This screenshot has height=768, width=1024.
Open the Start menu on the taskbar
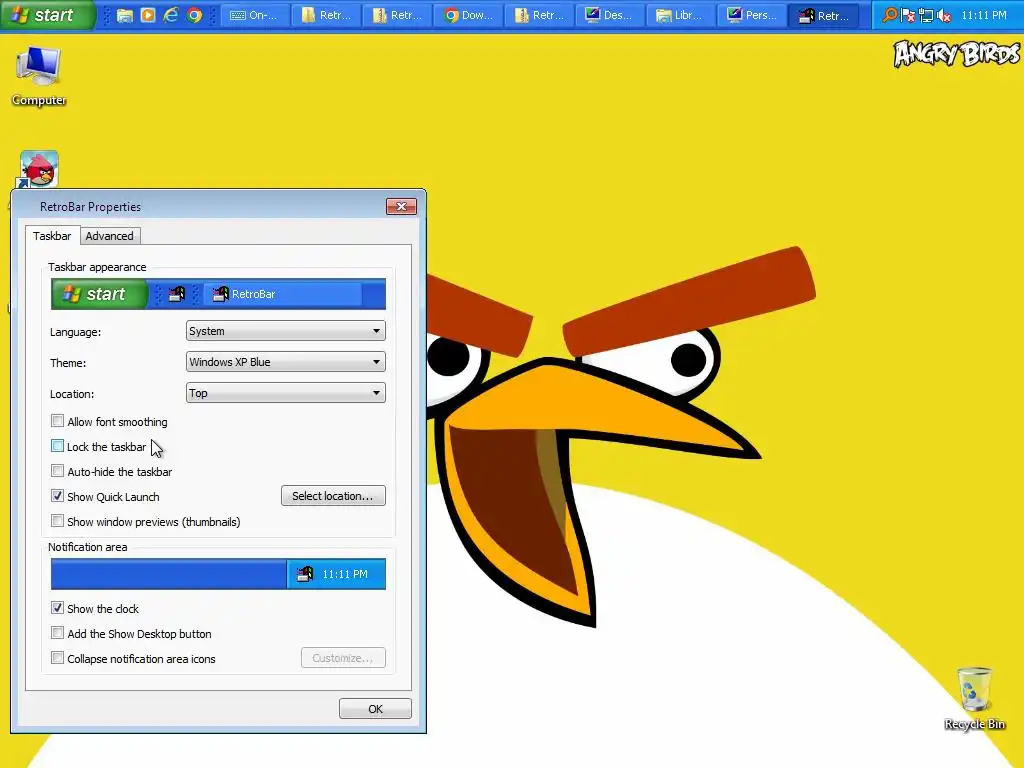pos(47,15)
